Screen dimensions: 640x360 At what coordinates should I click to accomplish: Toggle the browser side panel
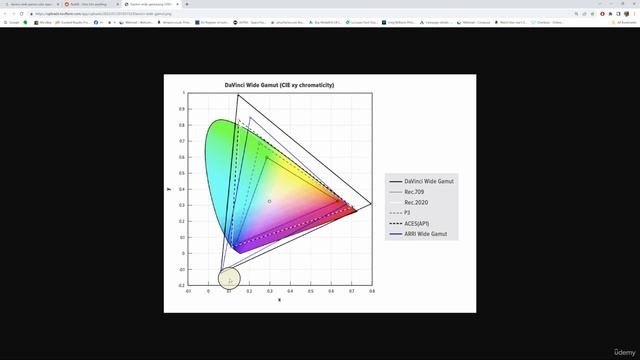(618, 14)
